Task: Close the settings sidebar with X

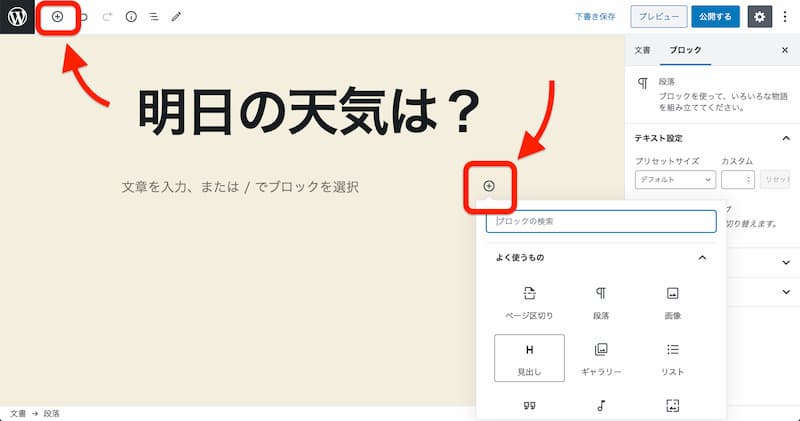Action: pyautogui.click(x=785, y=50)
